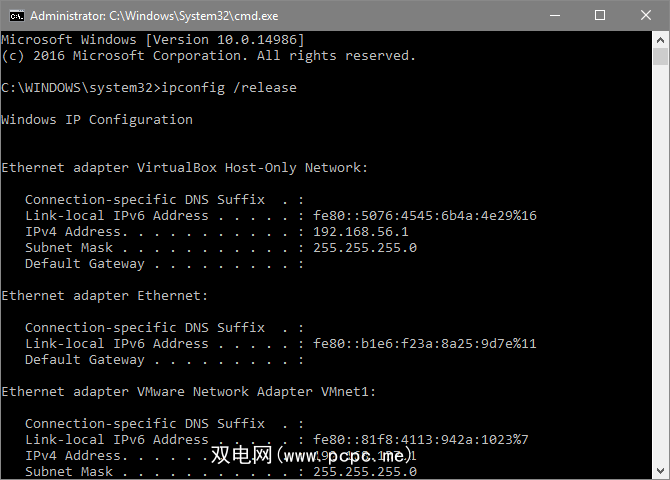670x480 pixels.
Task: Click the IPv6 address starting fe80::5076
Action: 424,216
